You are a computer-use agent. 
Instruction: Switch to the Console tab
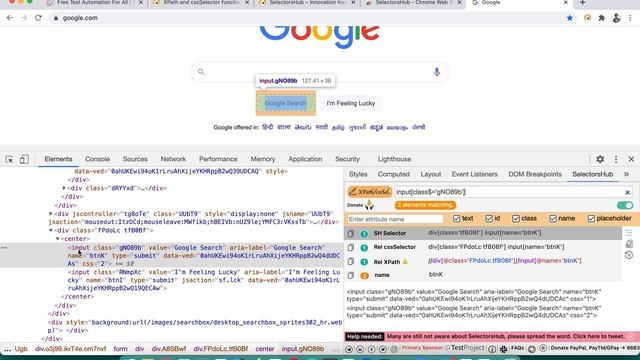coord(97,159)
